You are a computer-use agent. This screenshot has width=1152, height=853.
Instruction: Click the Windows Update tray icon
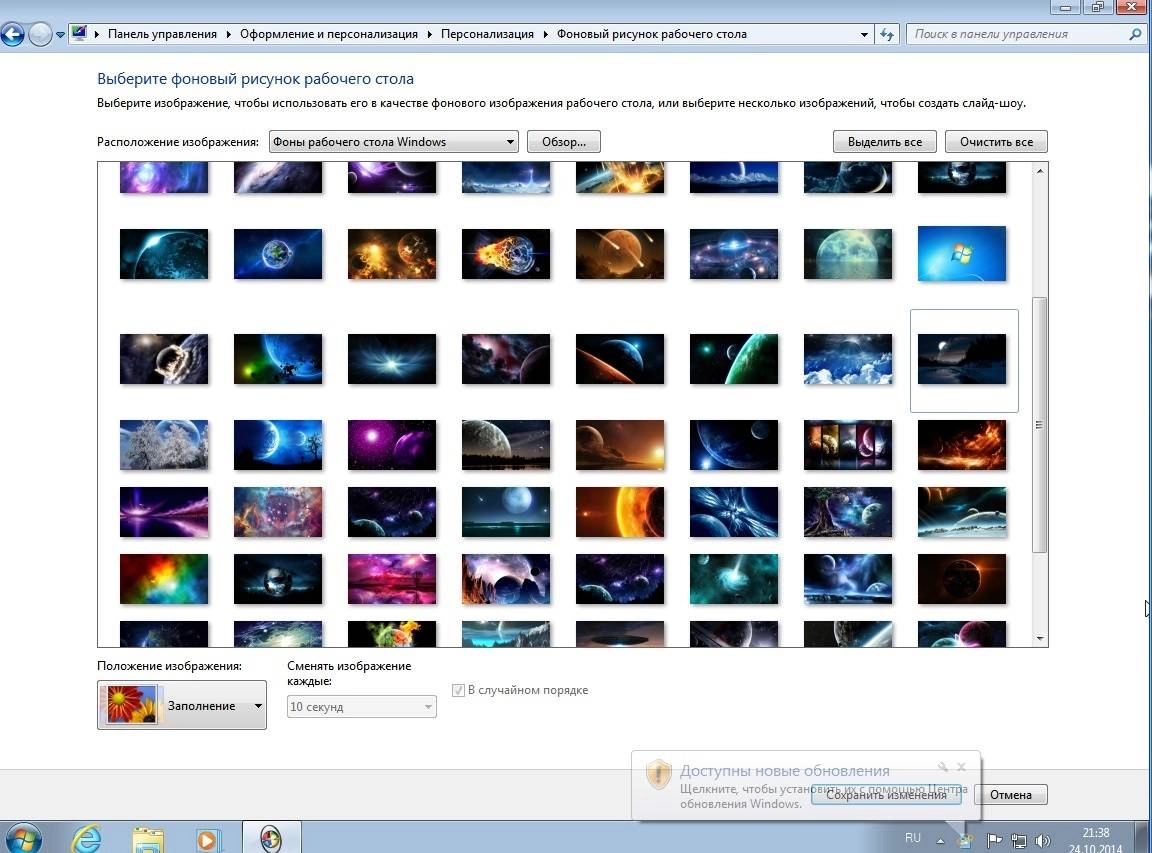pos(965,841)
